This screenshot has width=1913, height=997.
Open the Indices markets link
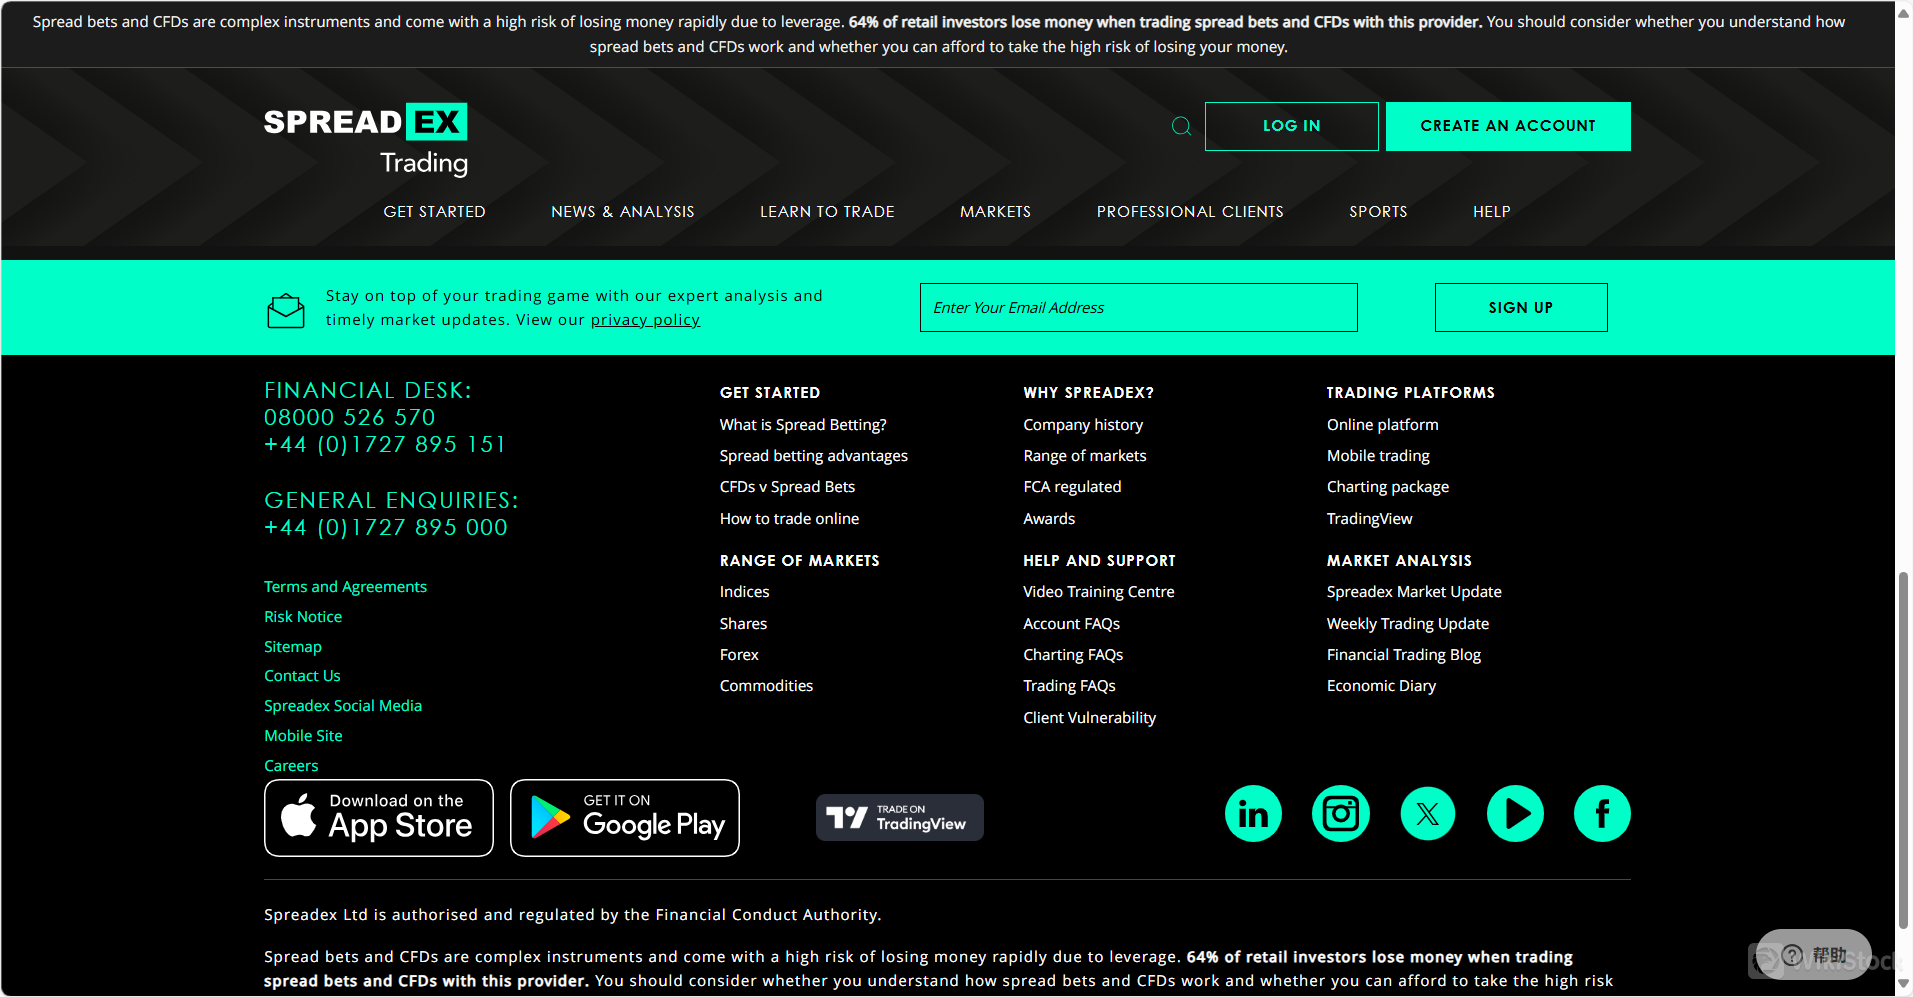point(745,592)
